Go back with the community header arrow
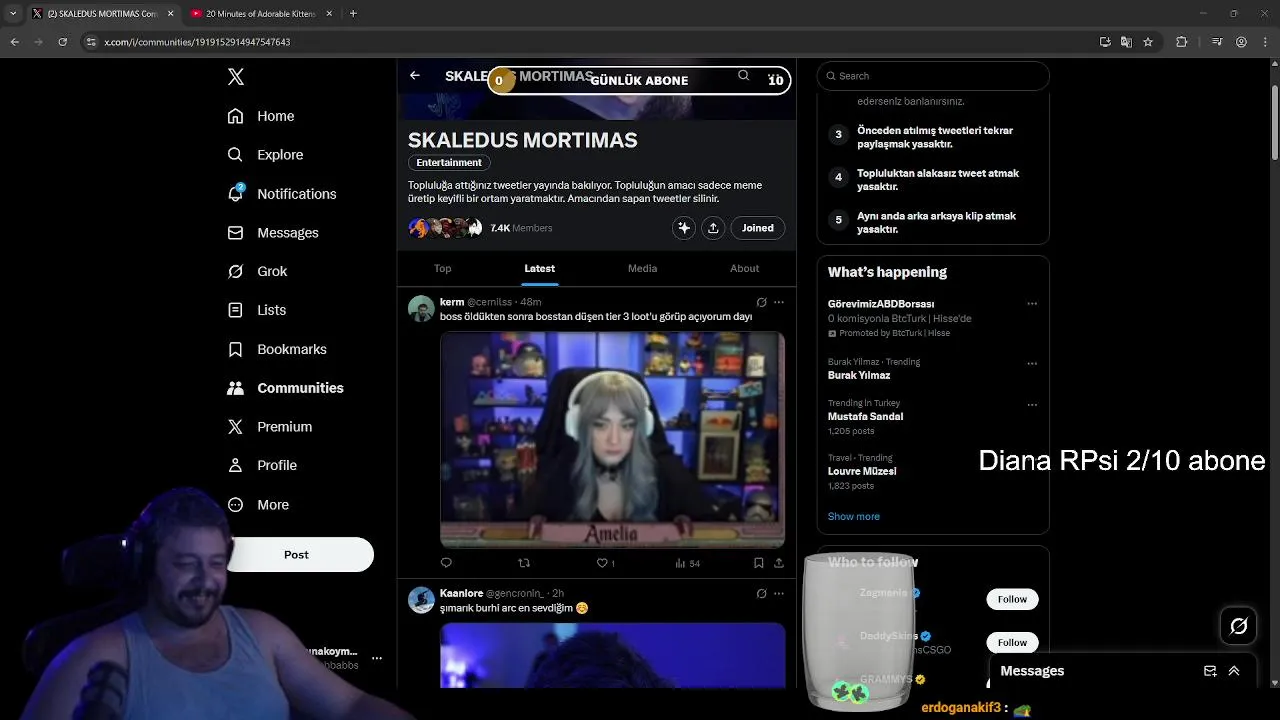 point(415,76)
